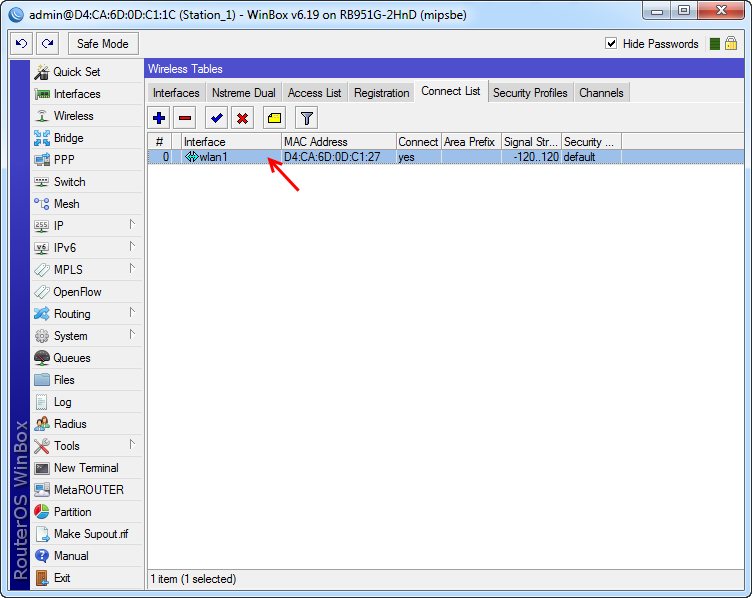The image size is (752, 598).
Task: Uncheck Hide Passwords checkbox
Action: click(611, 44)
